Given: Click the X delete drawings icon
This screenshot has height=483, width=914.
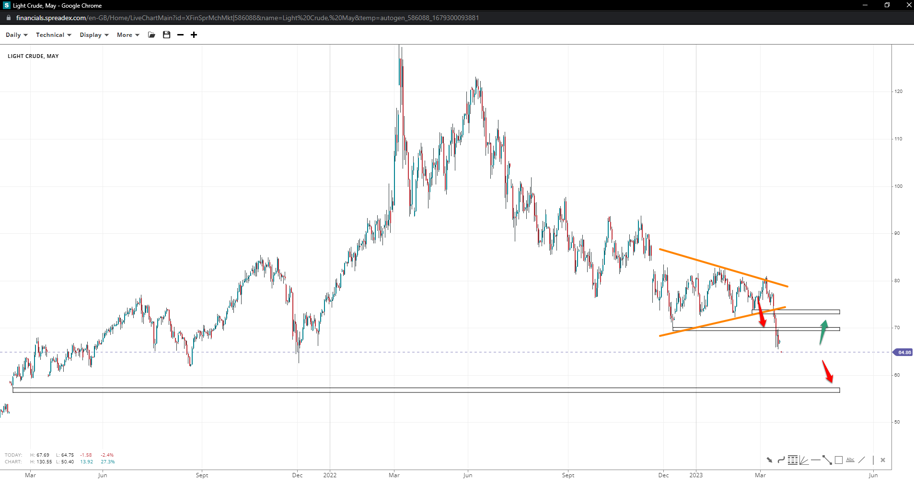Looking at the screenshot, I should tap(883, 460).
